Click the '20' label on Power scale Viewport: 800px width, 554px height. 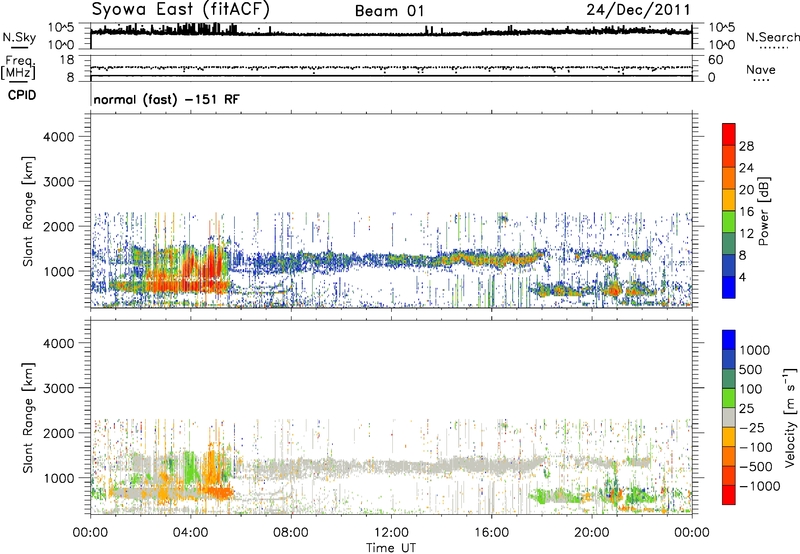point(746,190)
